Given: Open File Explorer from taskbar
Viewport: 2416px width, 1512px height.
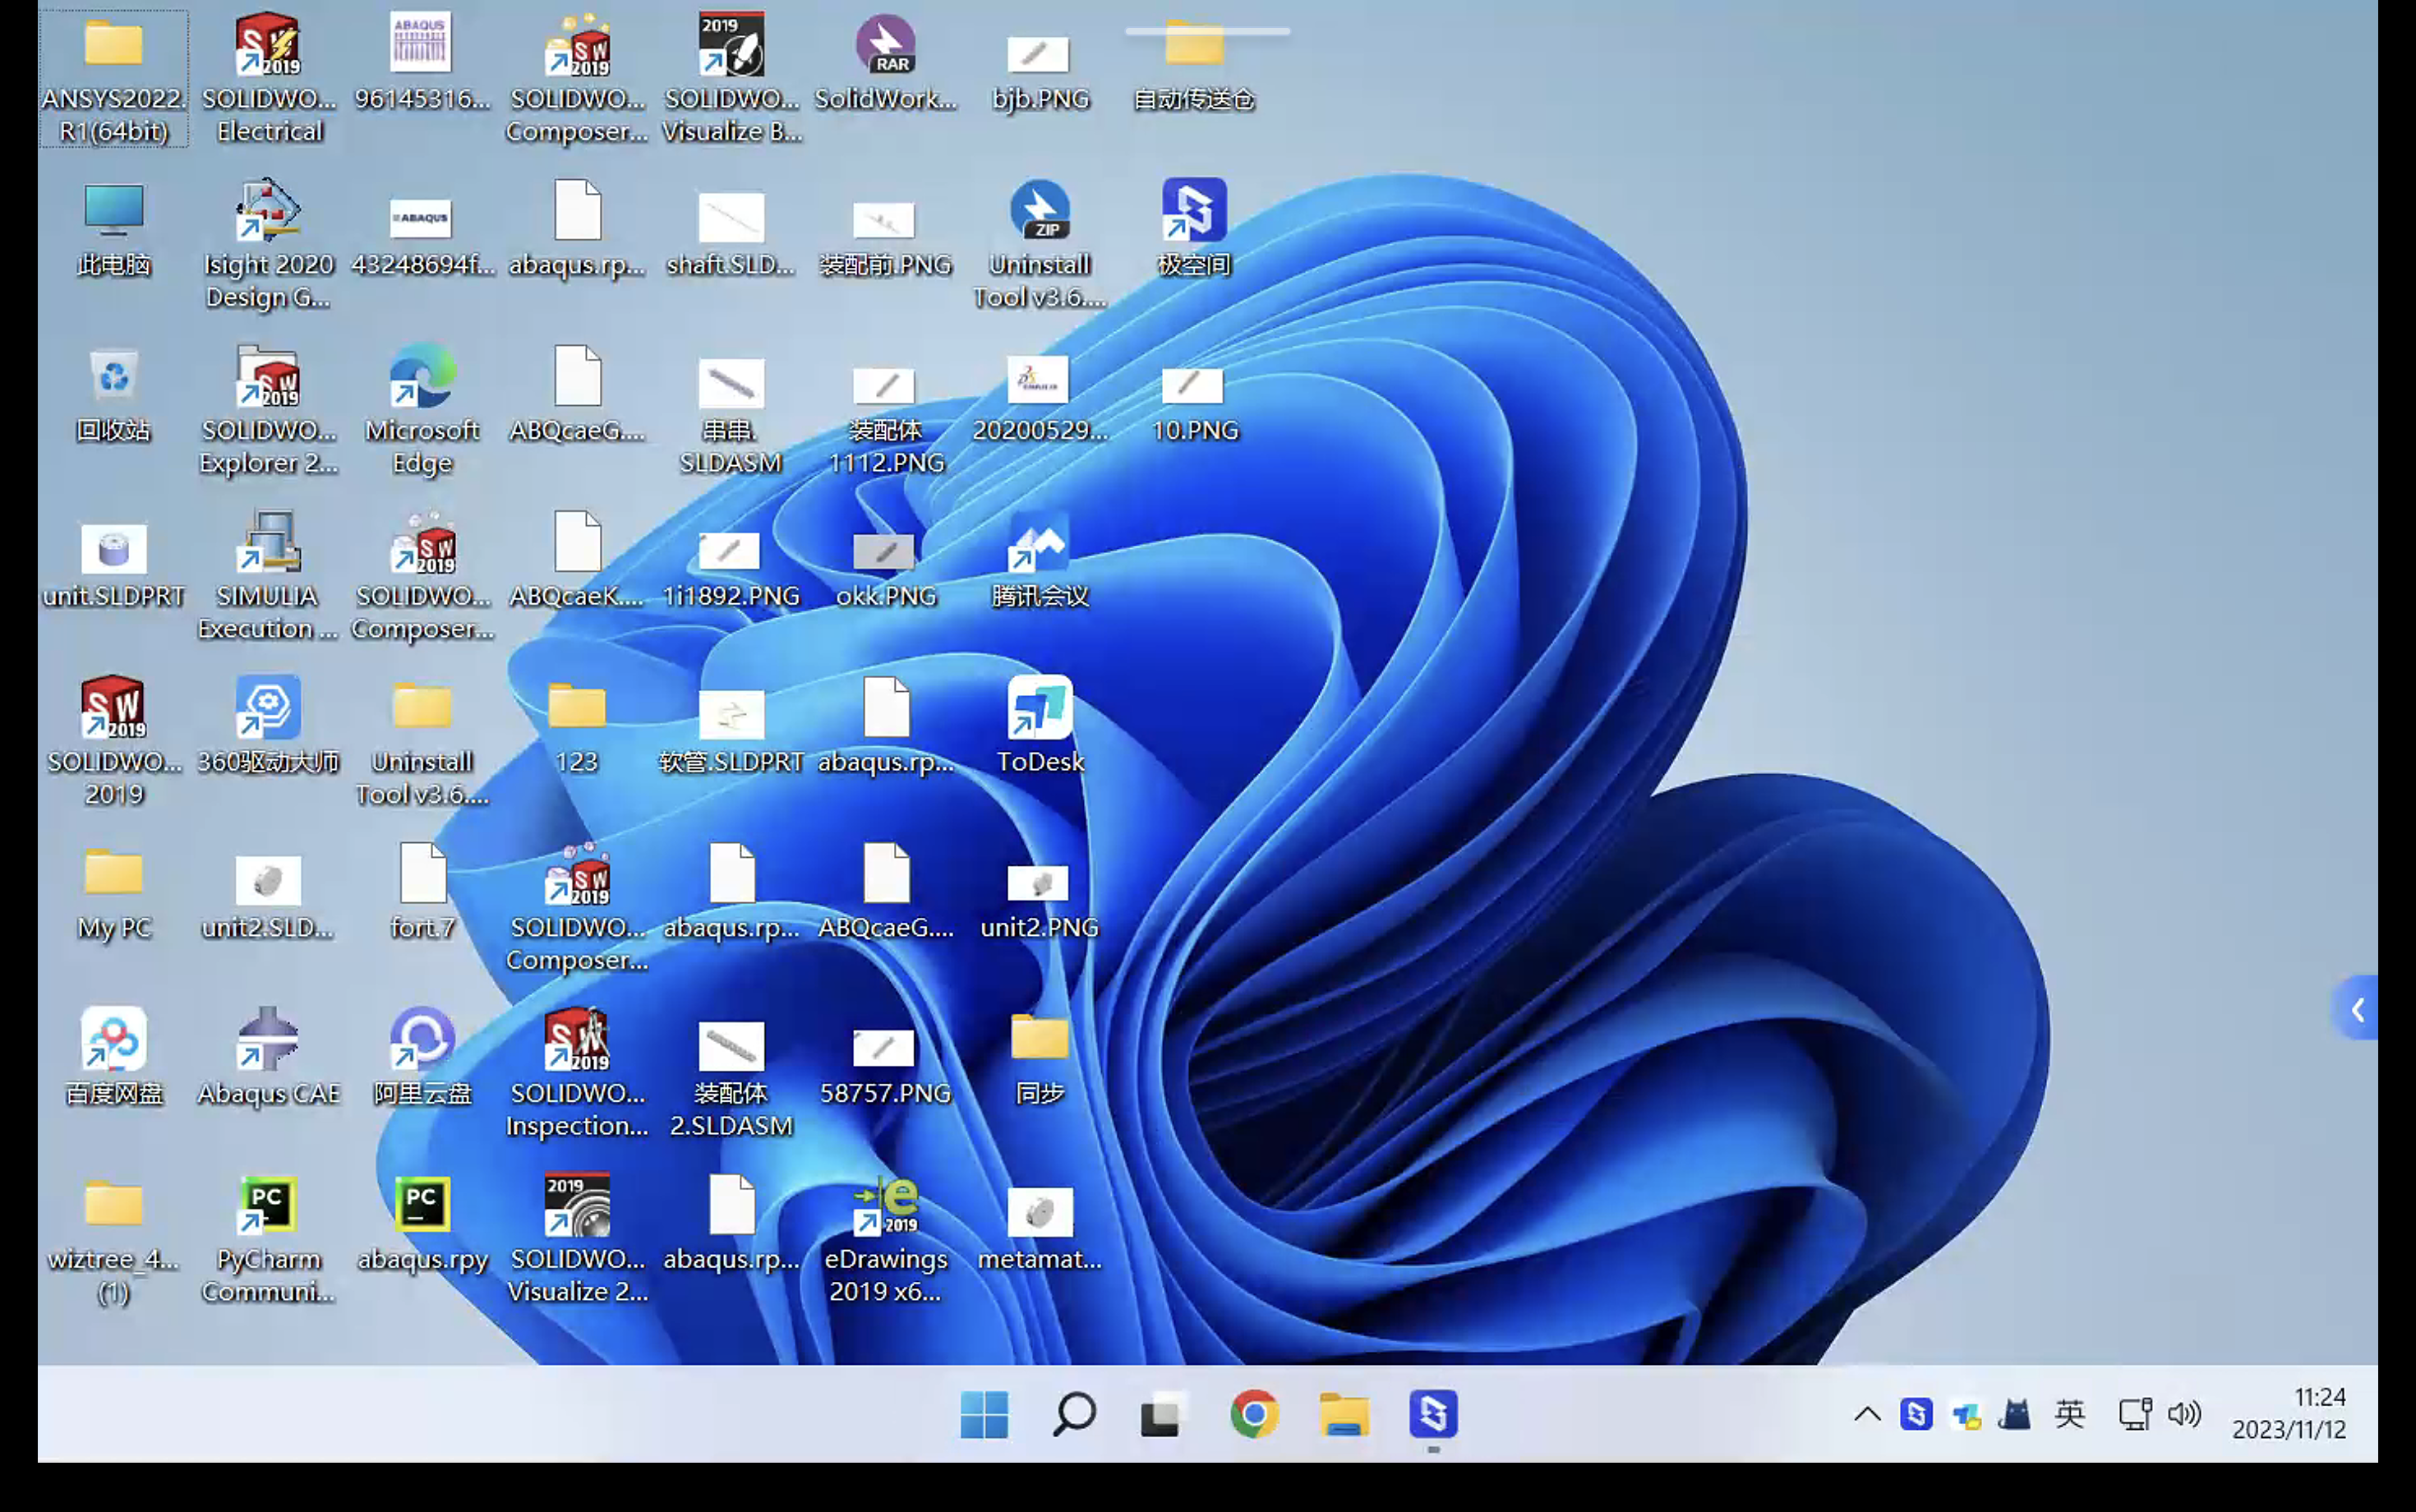Looking at the screenshot, I should pyautogui.click(x=1344, y=1415).
